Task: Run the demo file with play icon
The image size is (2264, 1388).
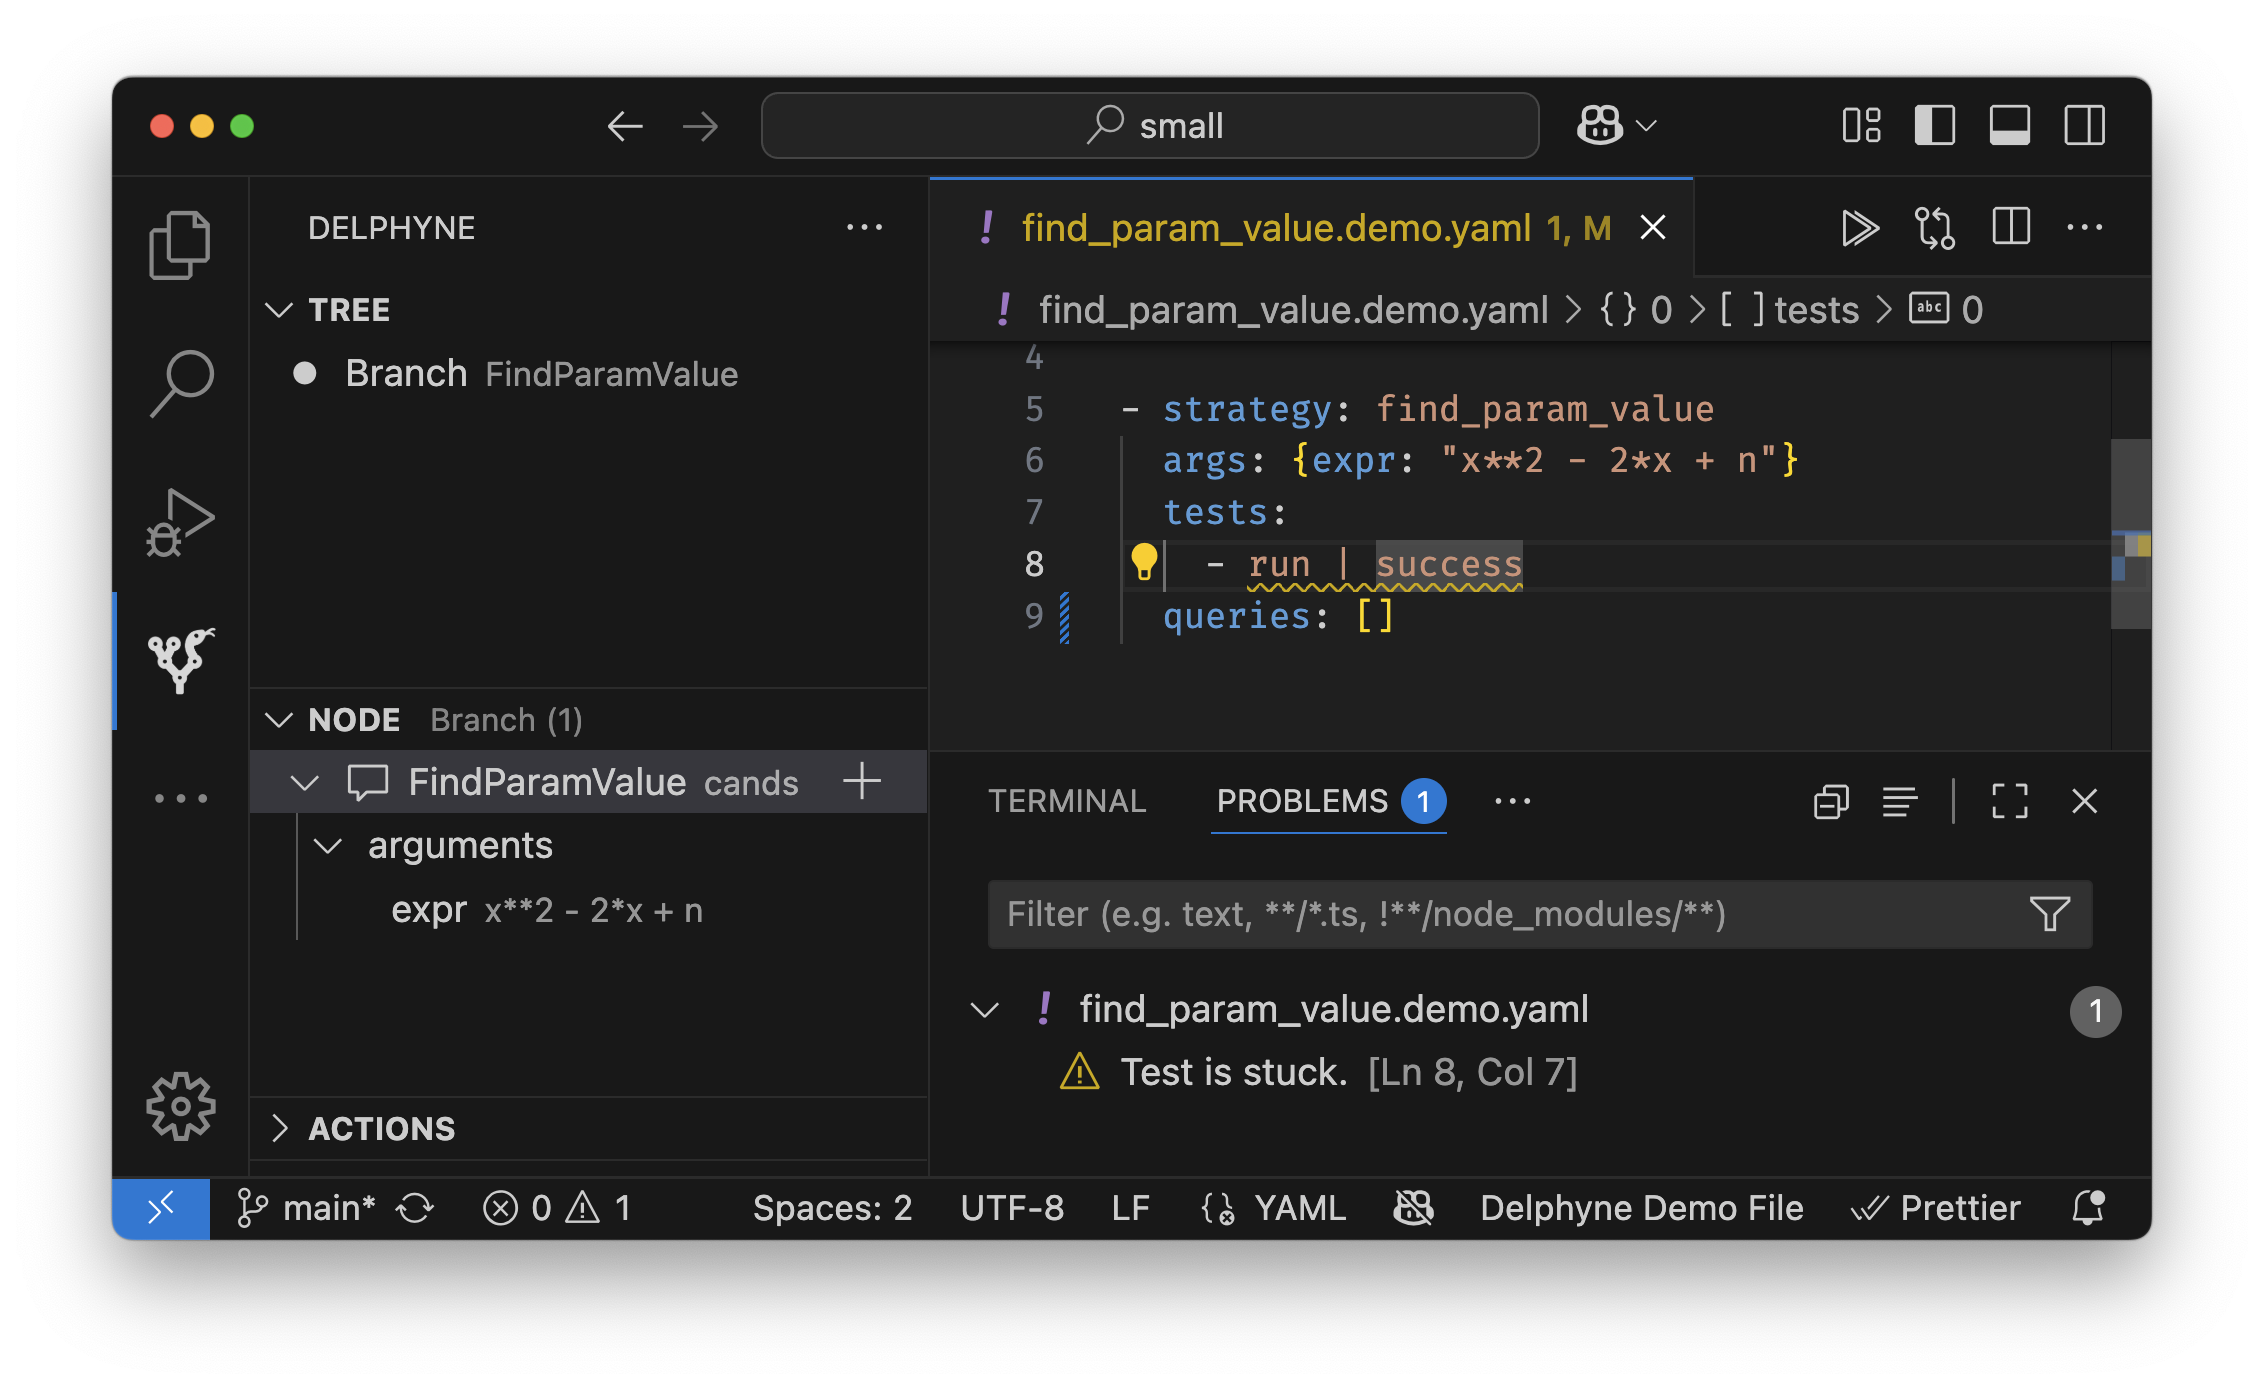Action: (x=1858, y=228)
